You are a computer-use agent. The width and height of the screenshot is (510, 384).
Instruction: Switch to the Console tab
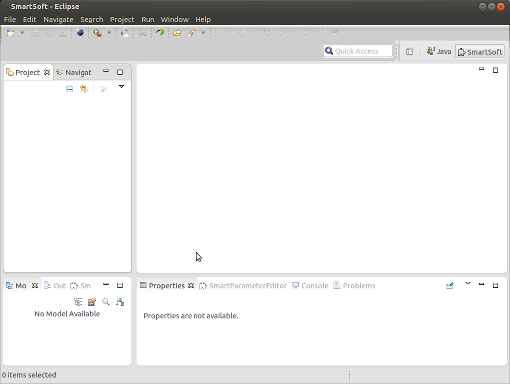[310, 286]
